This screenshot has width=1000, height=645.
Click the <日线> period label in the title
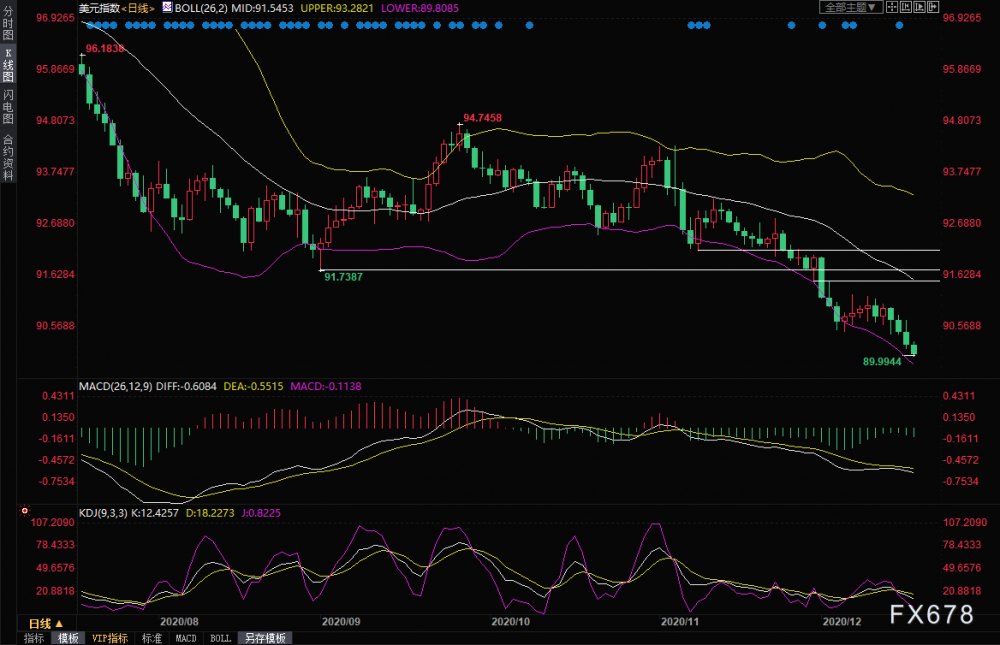click(x=138, y=8)
